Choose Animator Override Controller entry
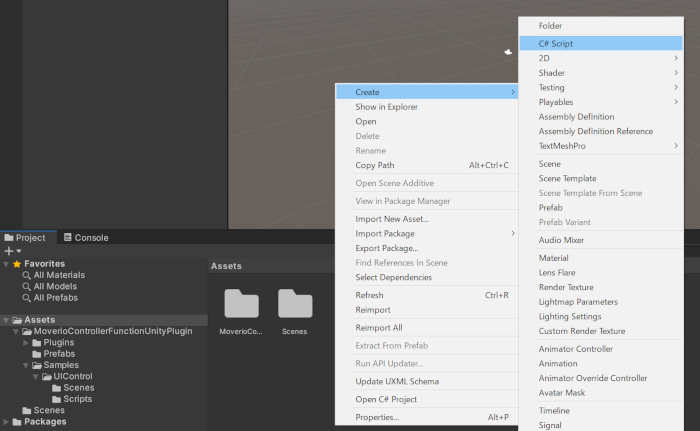This screenshot has height=431, width=700. (601, 378)
